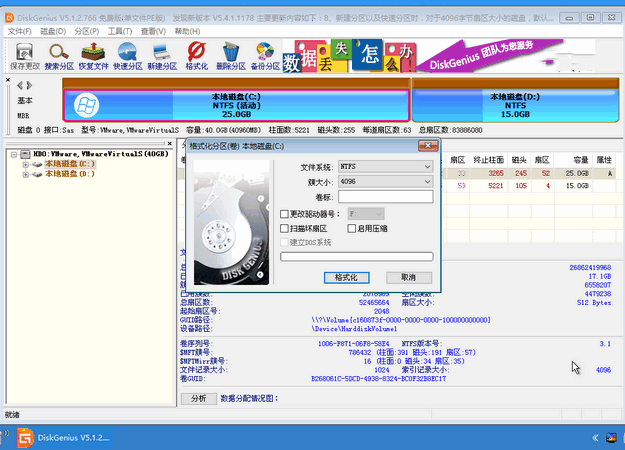Image resolution: width=625 pixels, height=450 pixels.
Task: Click the red Format (格式化) toolbar icon
Action: (197, 56)
